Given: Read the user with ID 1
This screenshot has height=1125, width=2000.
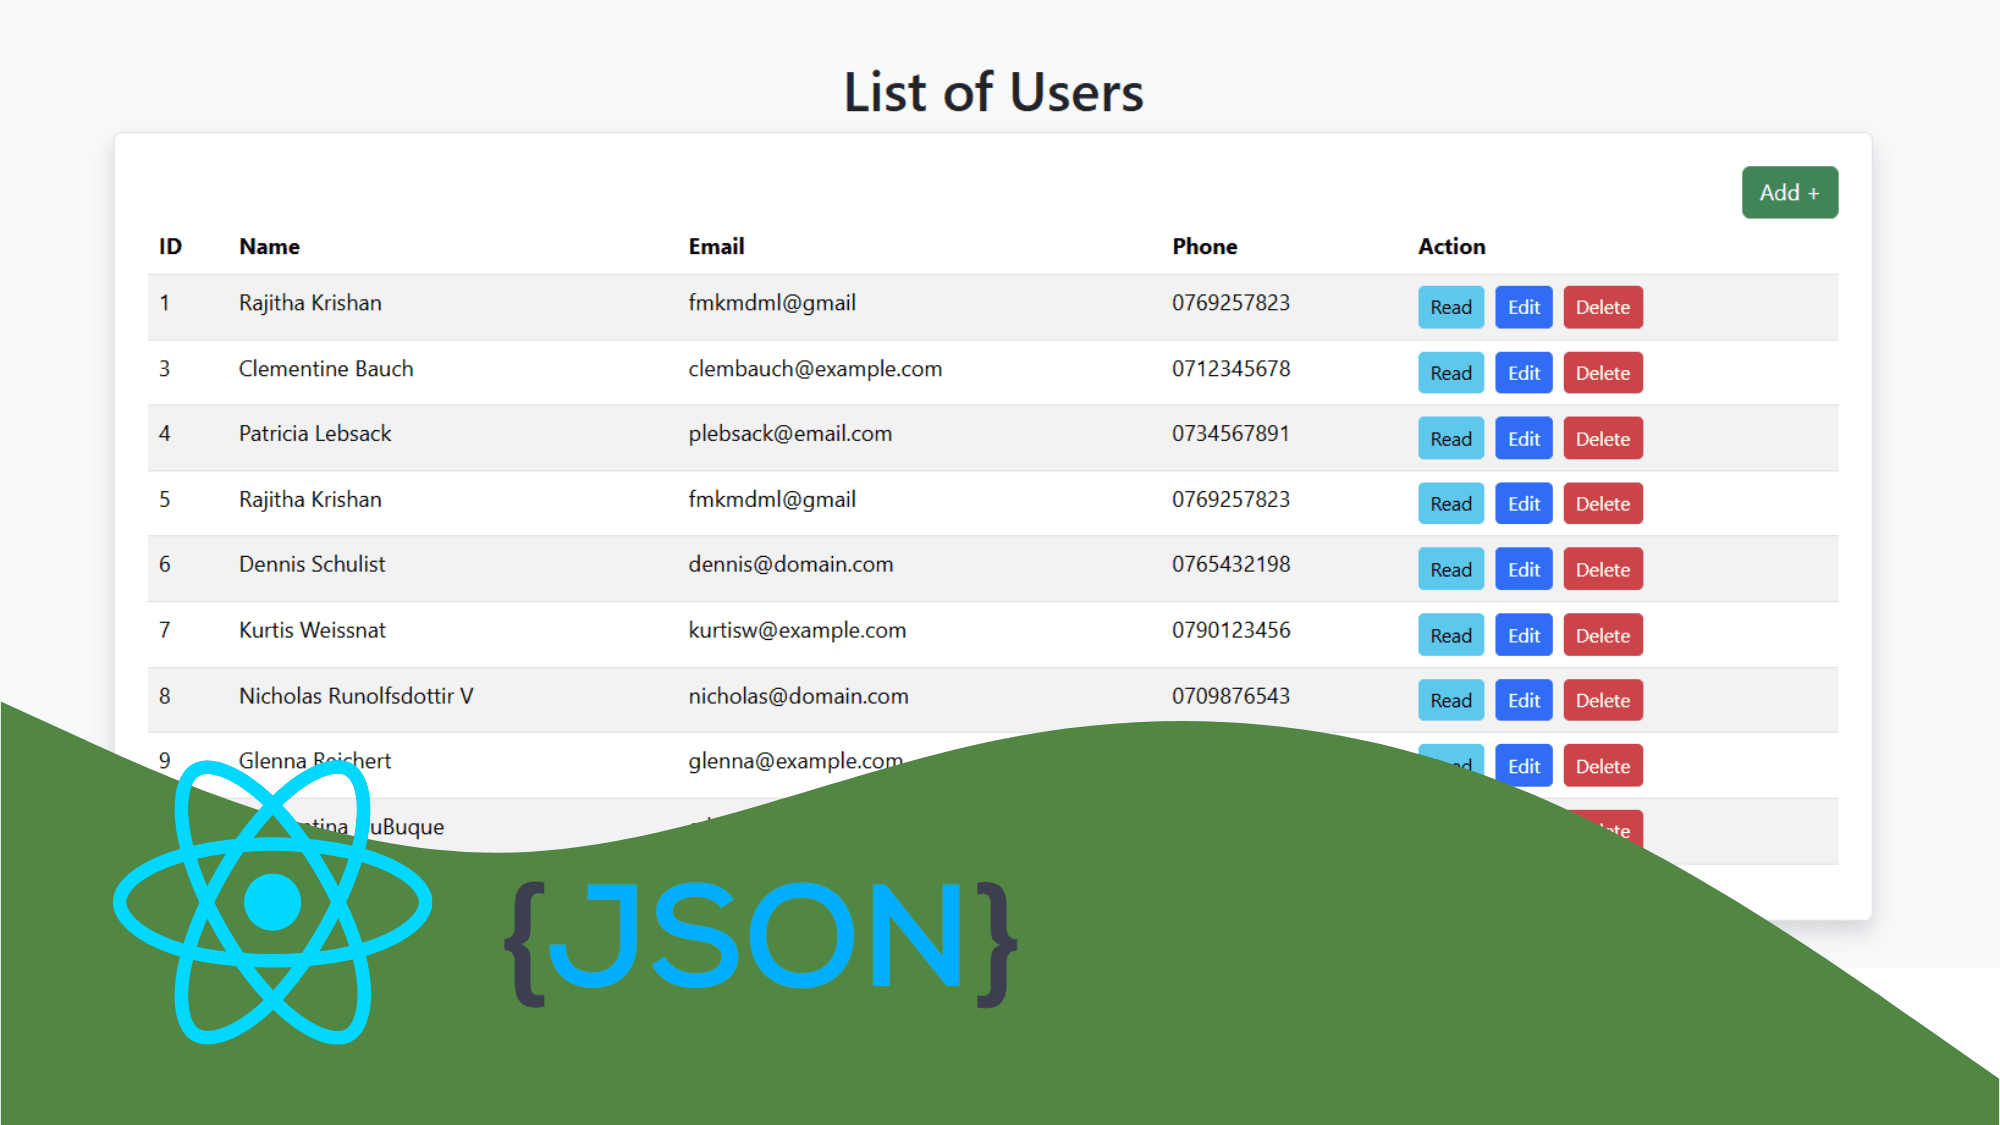Looking at the screenshot, I should point(1451,307).
